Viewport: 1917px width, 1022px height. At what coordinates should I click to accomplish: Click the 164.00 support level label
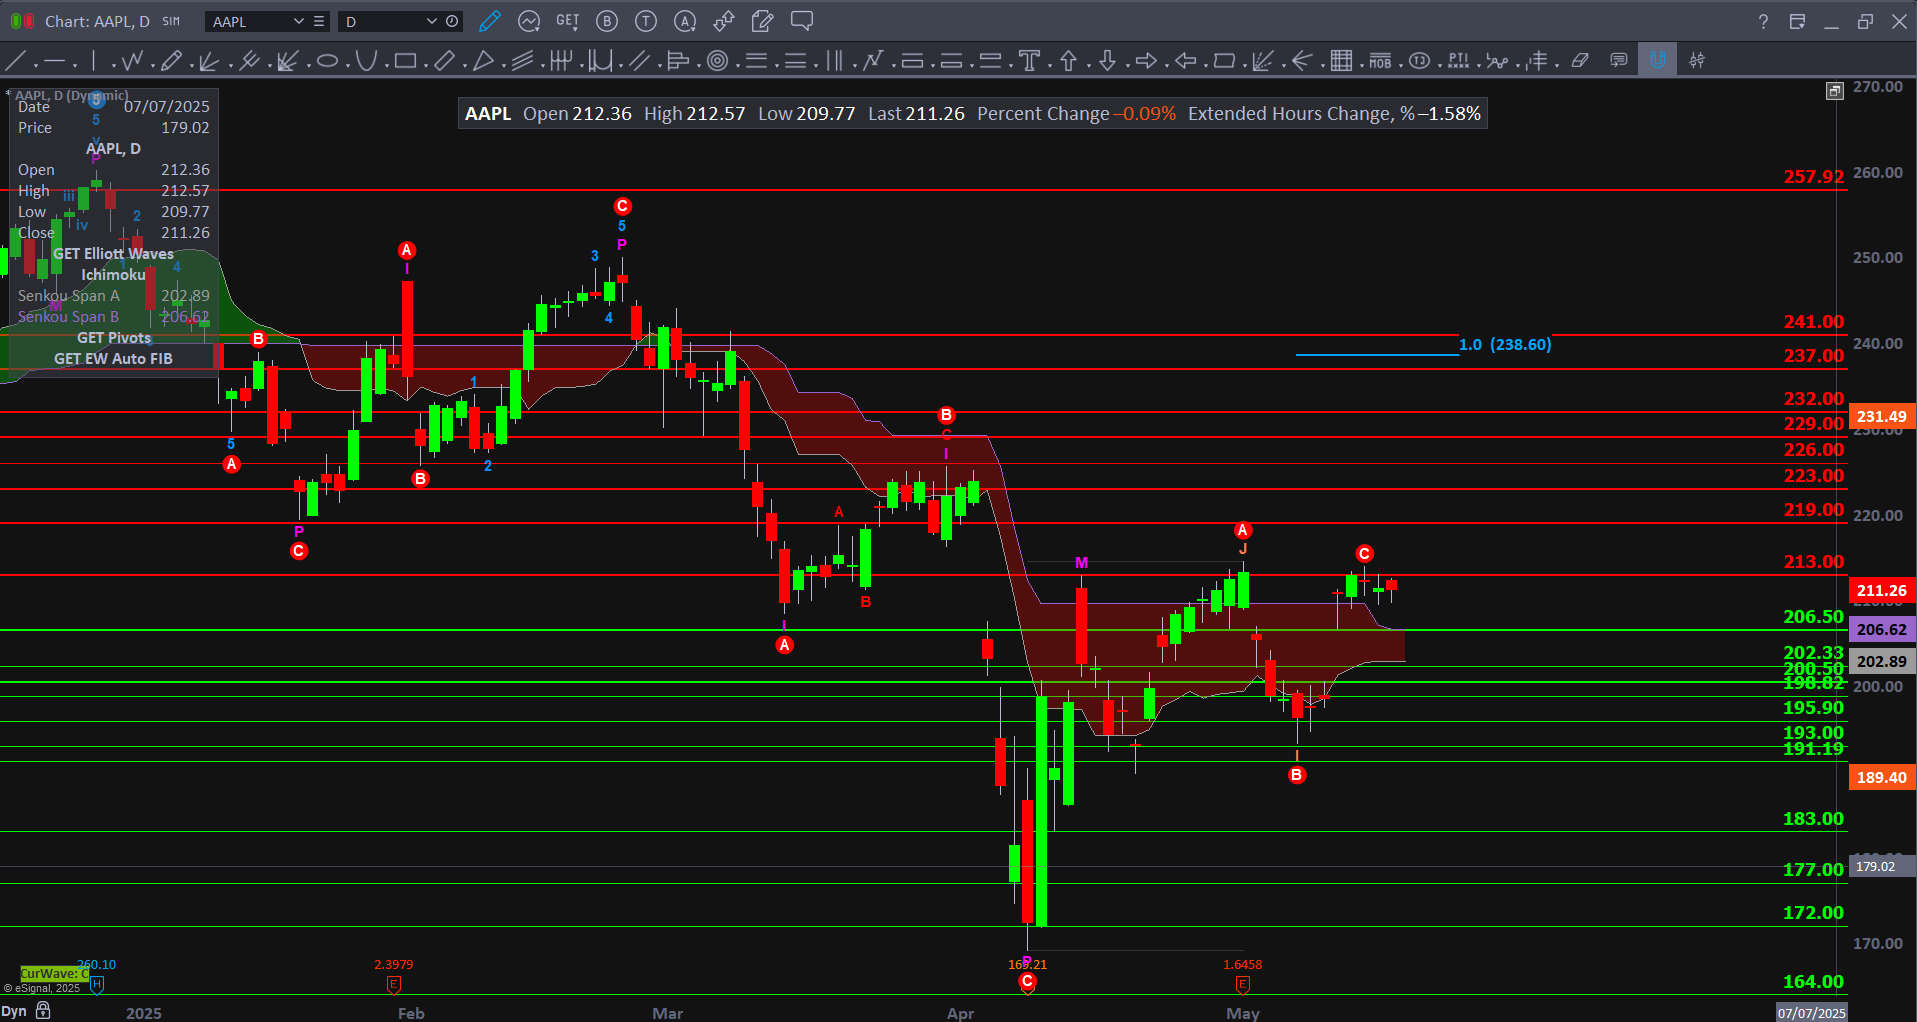[1814, 981]
